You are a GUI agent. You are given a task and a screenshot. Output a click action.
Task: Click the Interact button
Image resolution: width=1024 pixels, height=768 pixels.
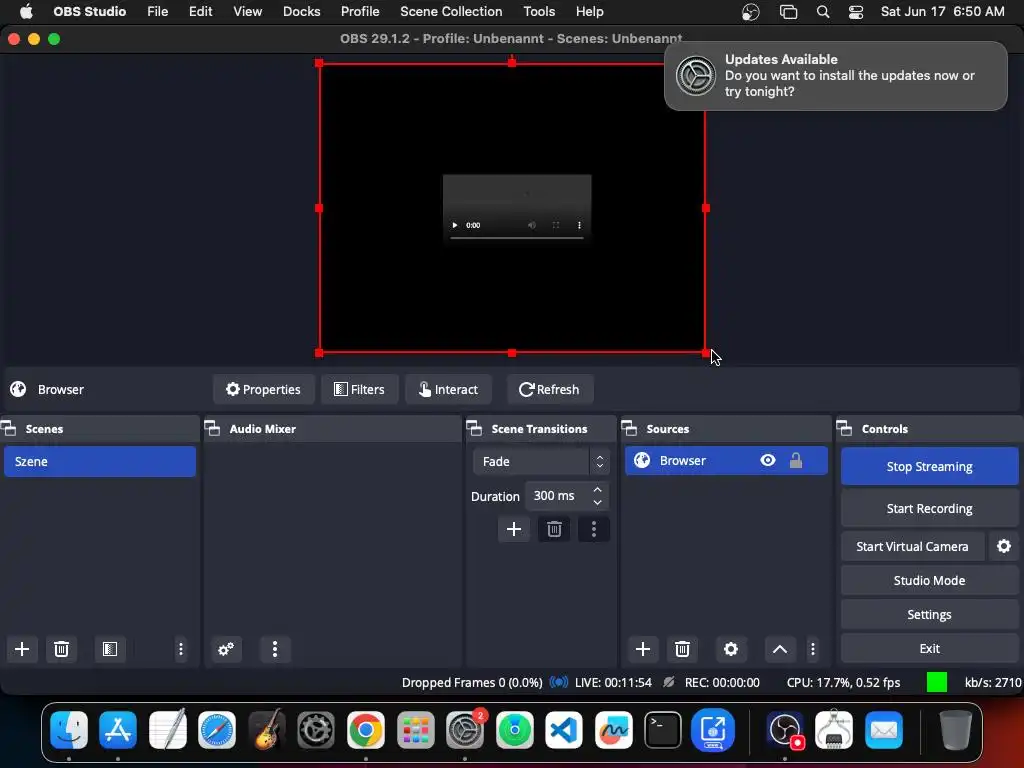(x=448, y=389)
